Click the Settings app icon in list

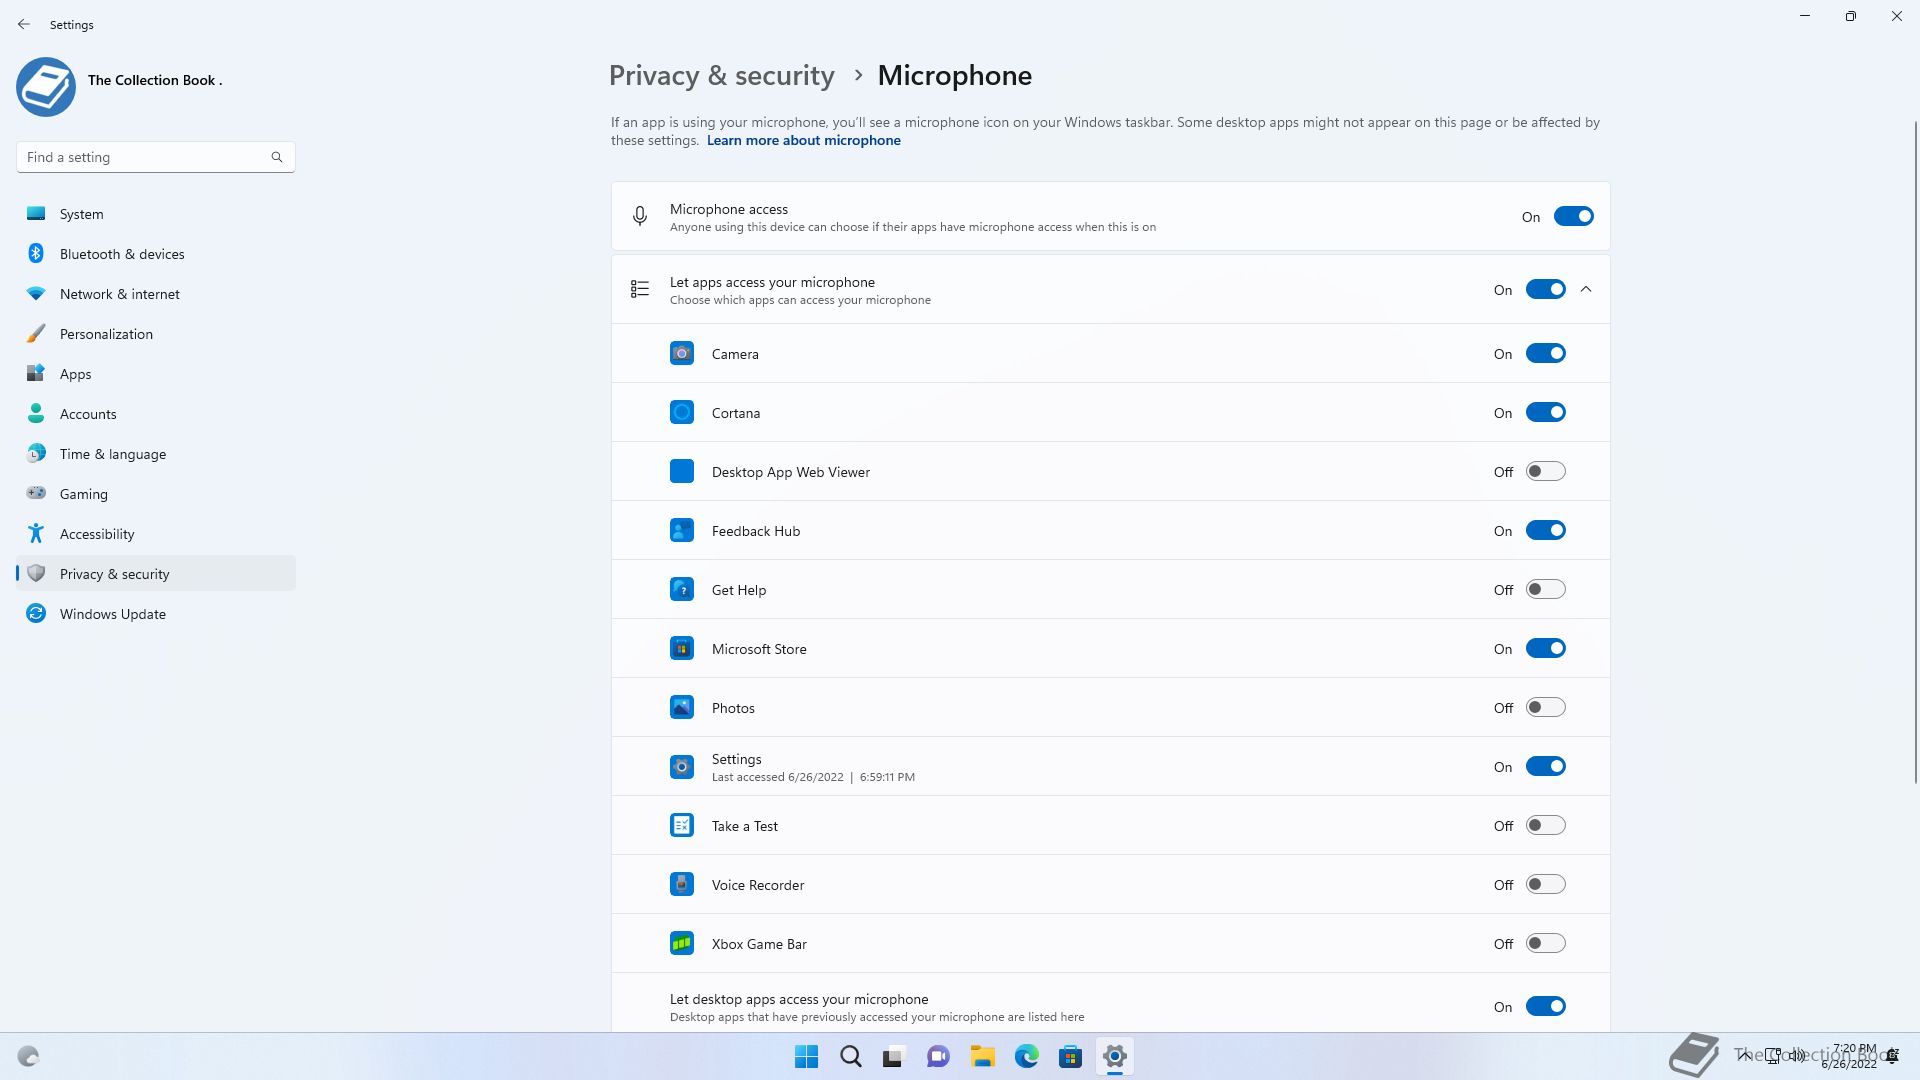(x=682, y=767)
